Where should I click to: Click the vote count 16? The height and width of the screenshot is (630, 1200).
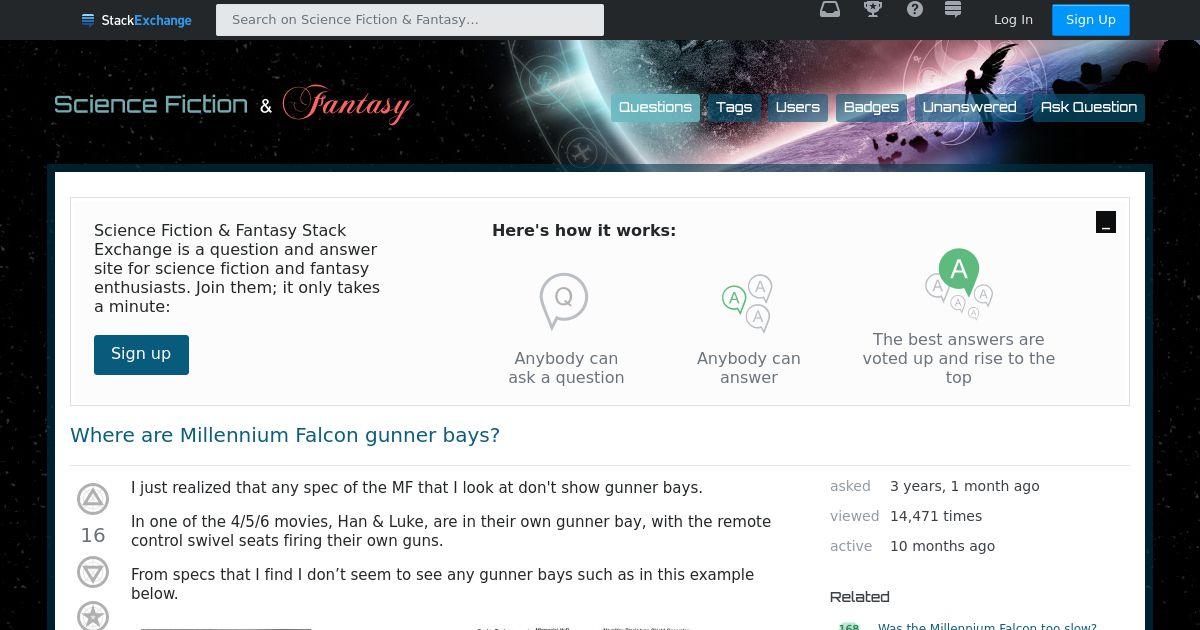click(x=93, y=536)
